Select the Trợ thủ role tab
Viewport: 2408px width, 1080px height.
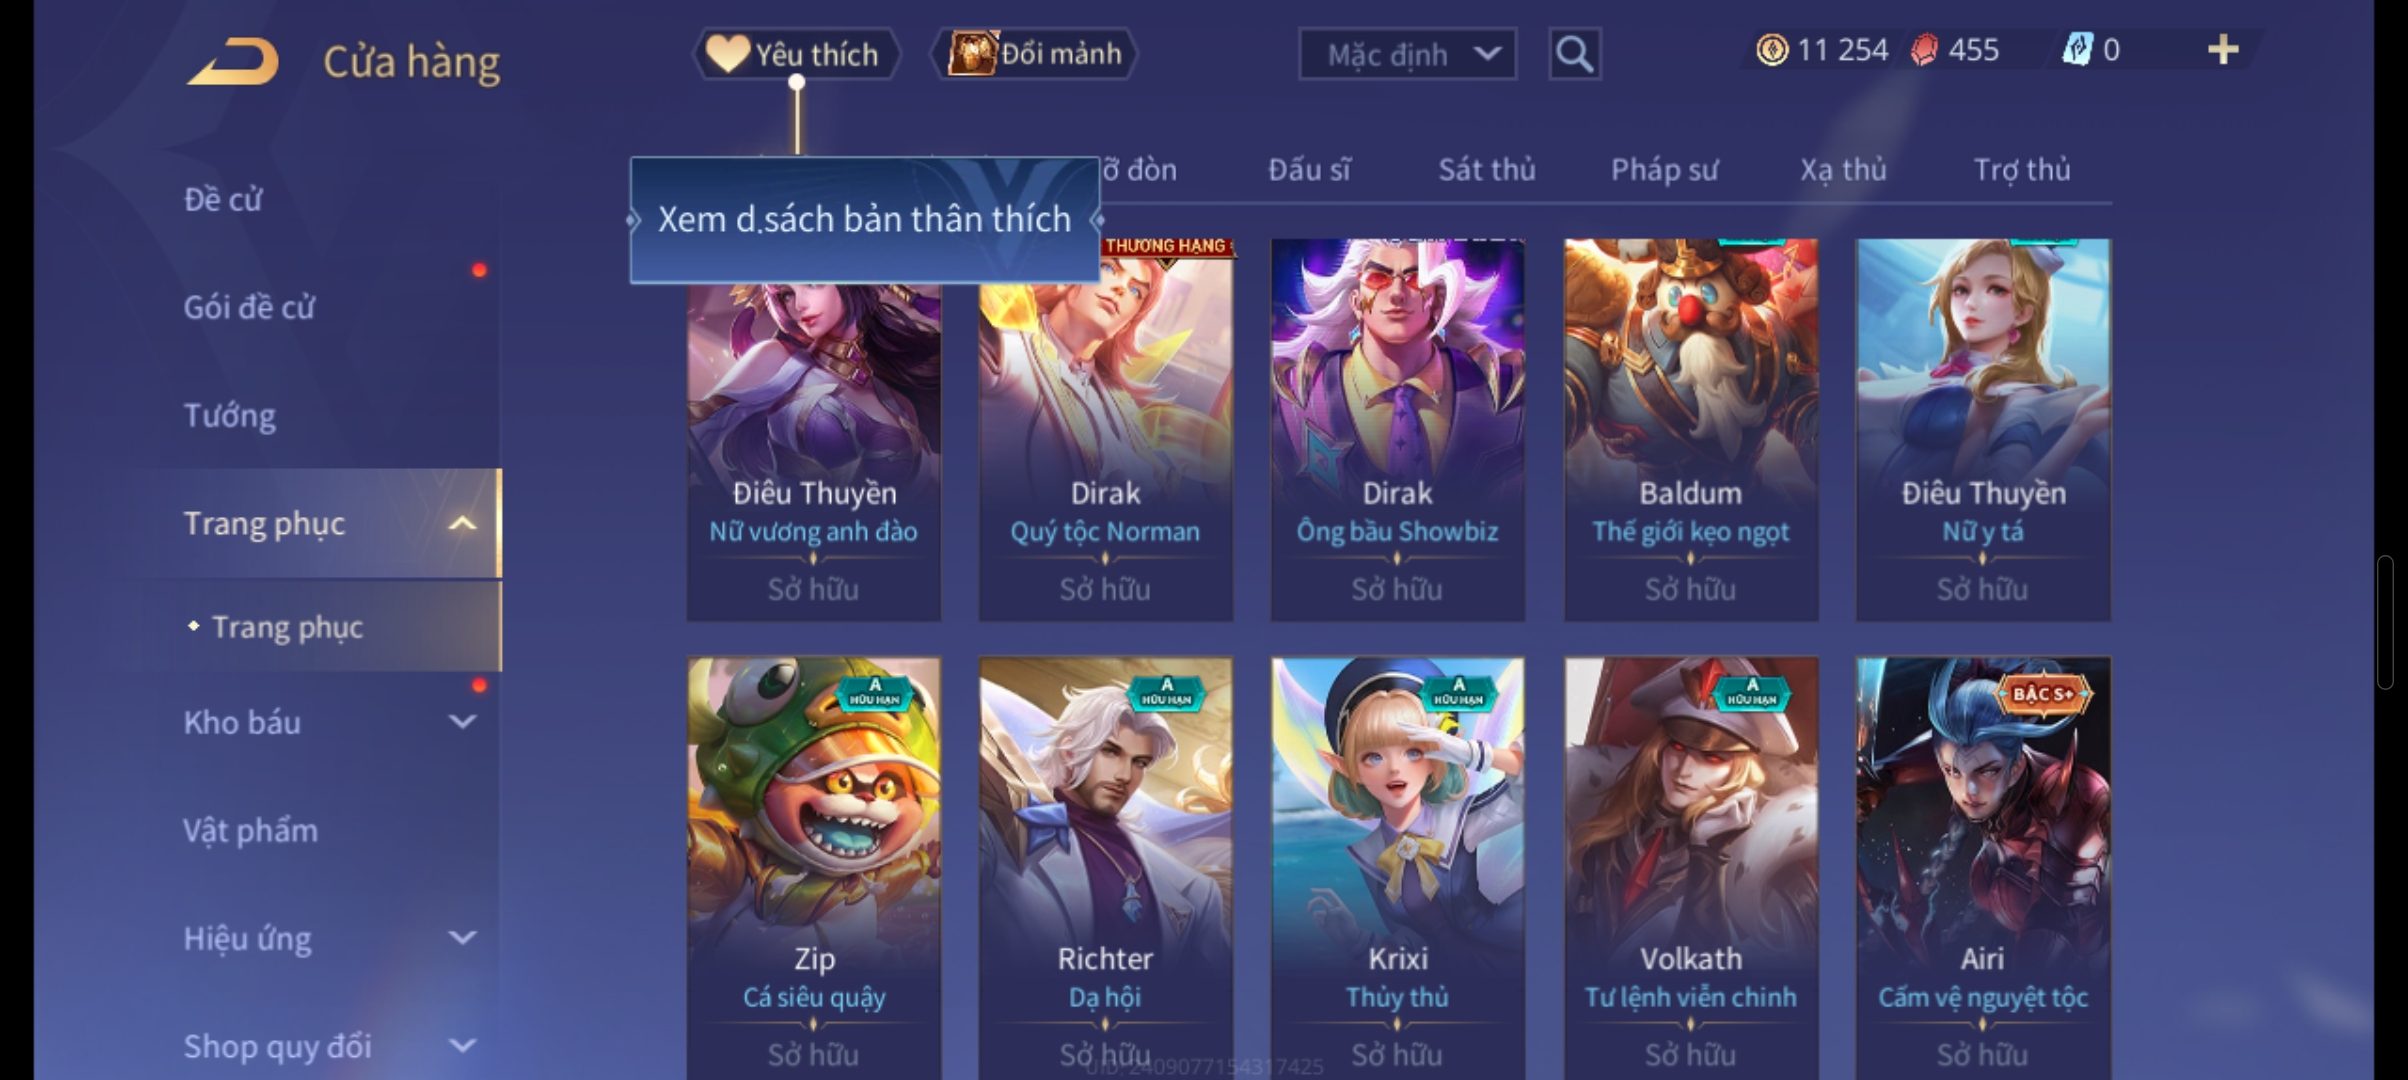[x=2021, y=170]
